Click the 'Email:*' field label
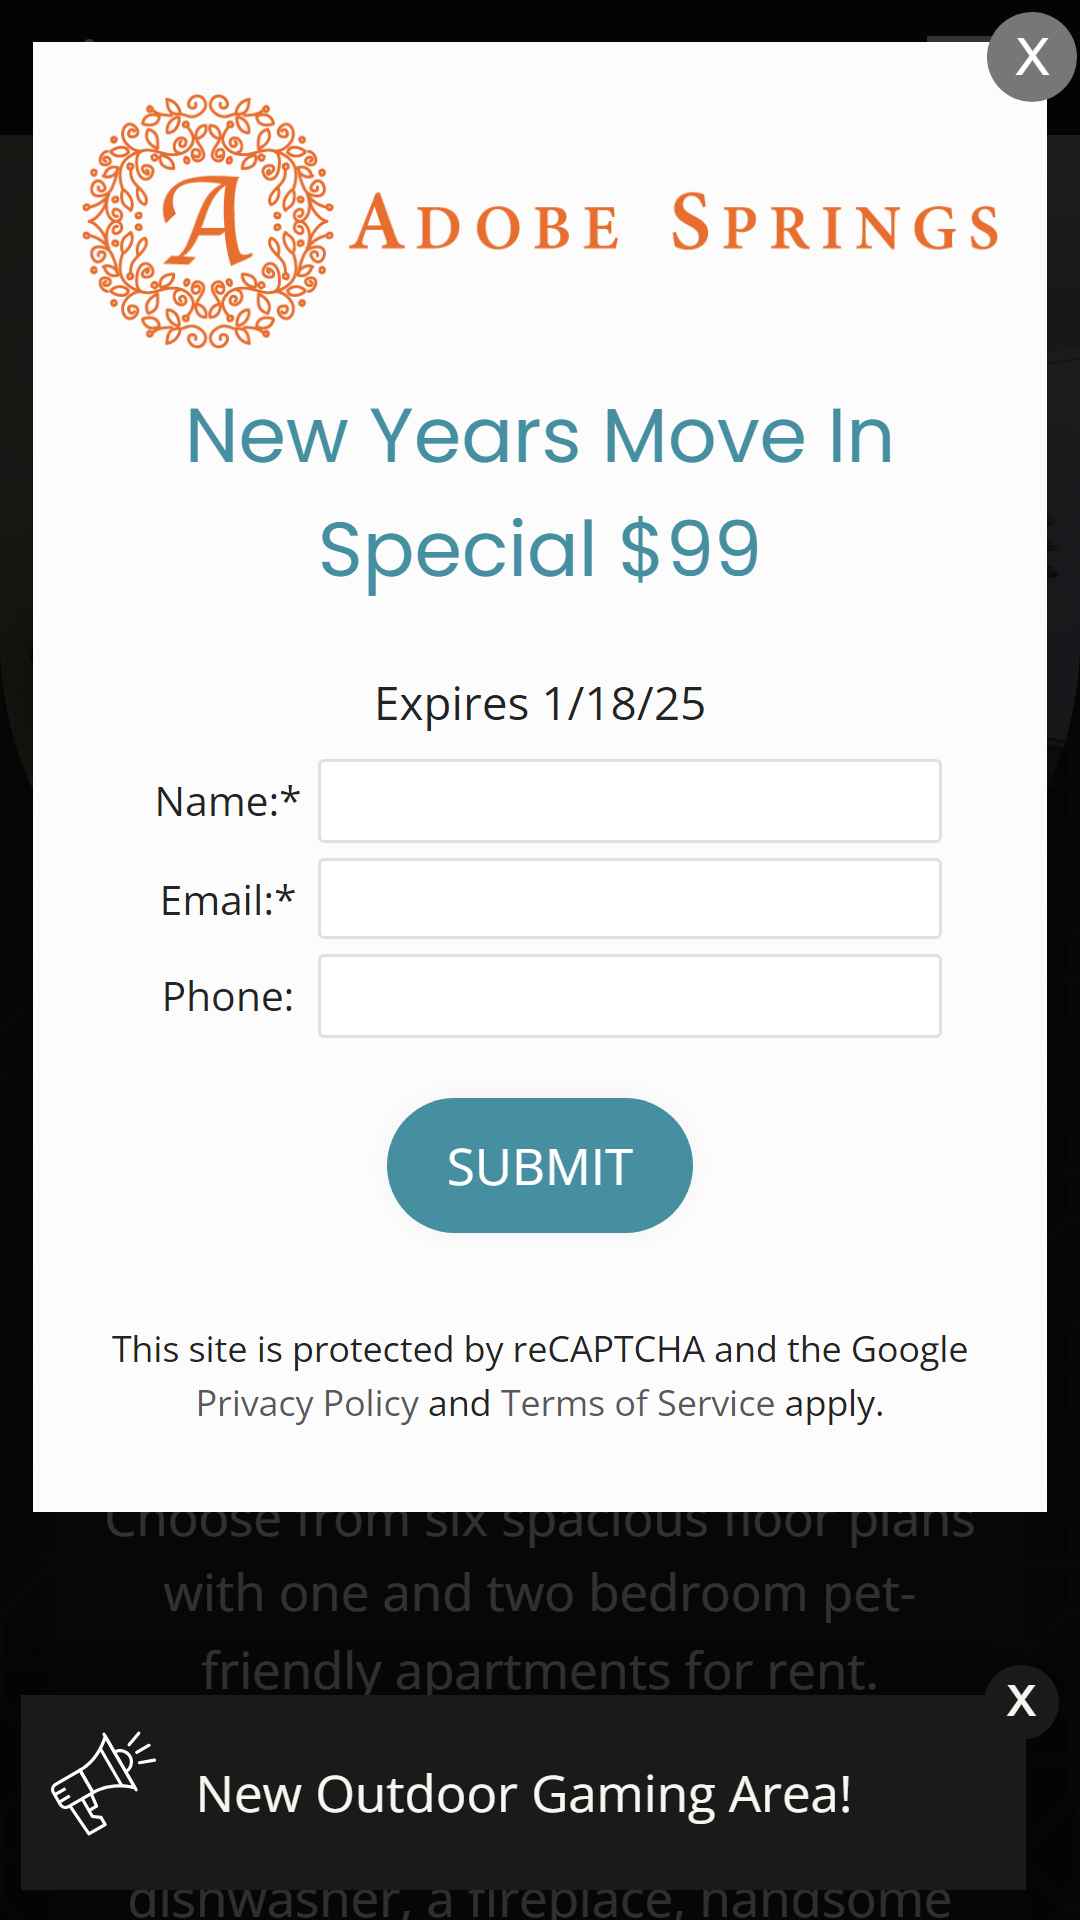The height and width of the screenshot is (1920, 1080). [x=228, y=900]
